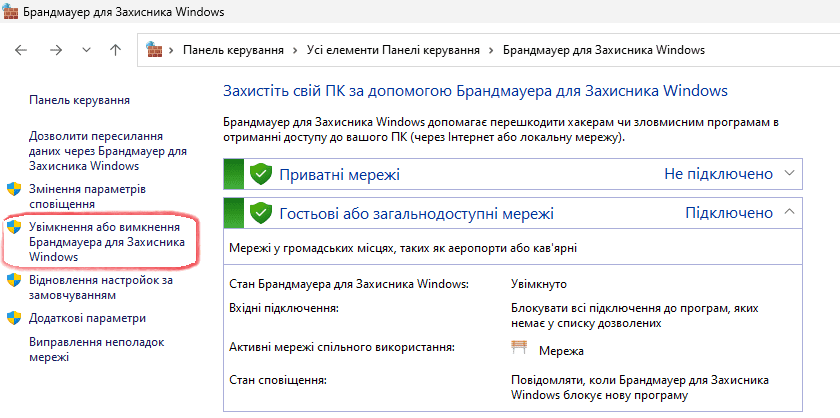The image size is (840, 418).
Task: Click the Forward navigation arrow
Action: [56, 50]
